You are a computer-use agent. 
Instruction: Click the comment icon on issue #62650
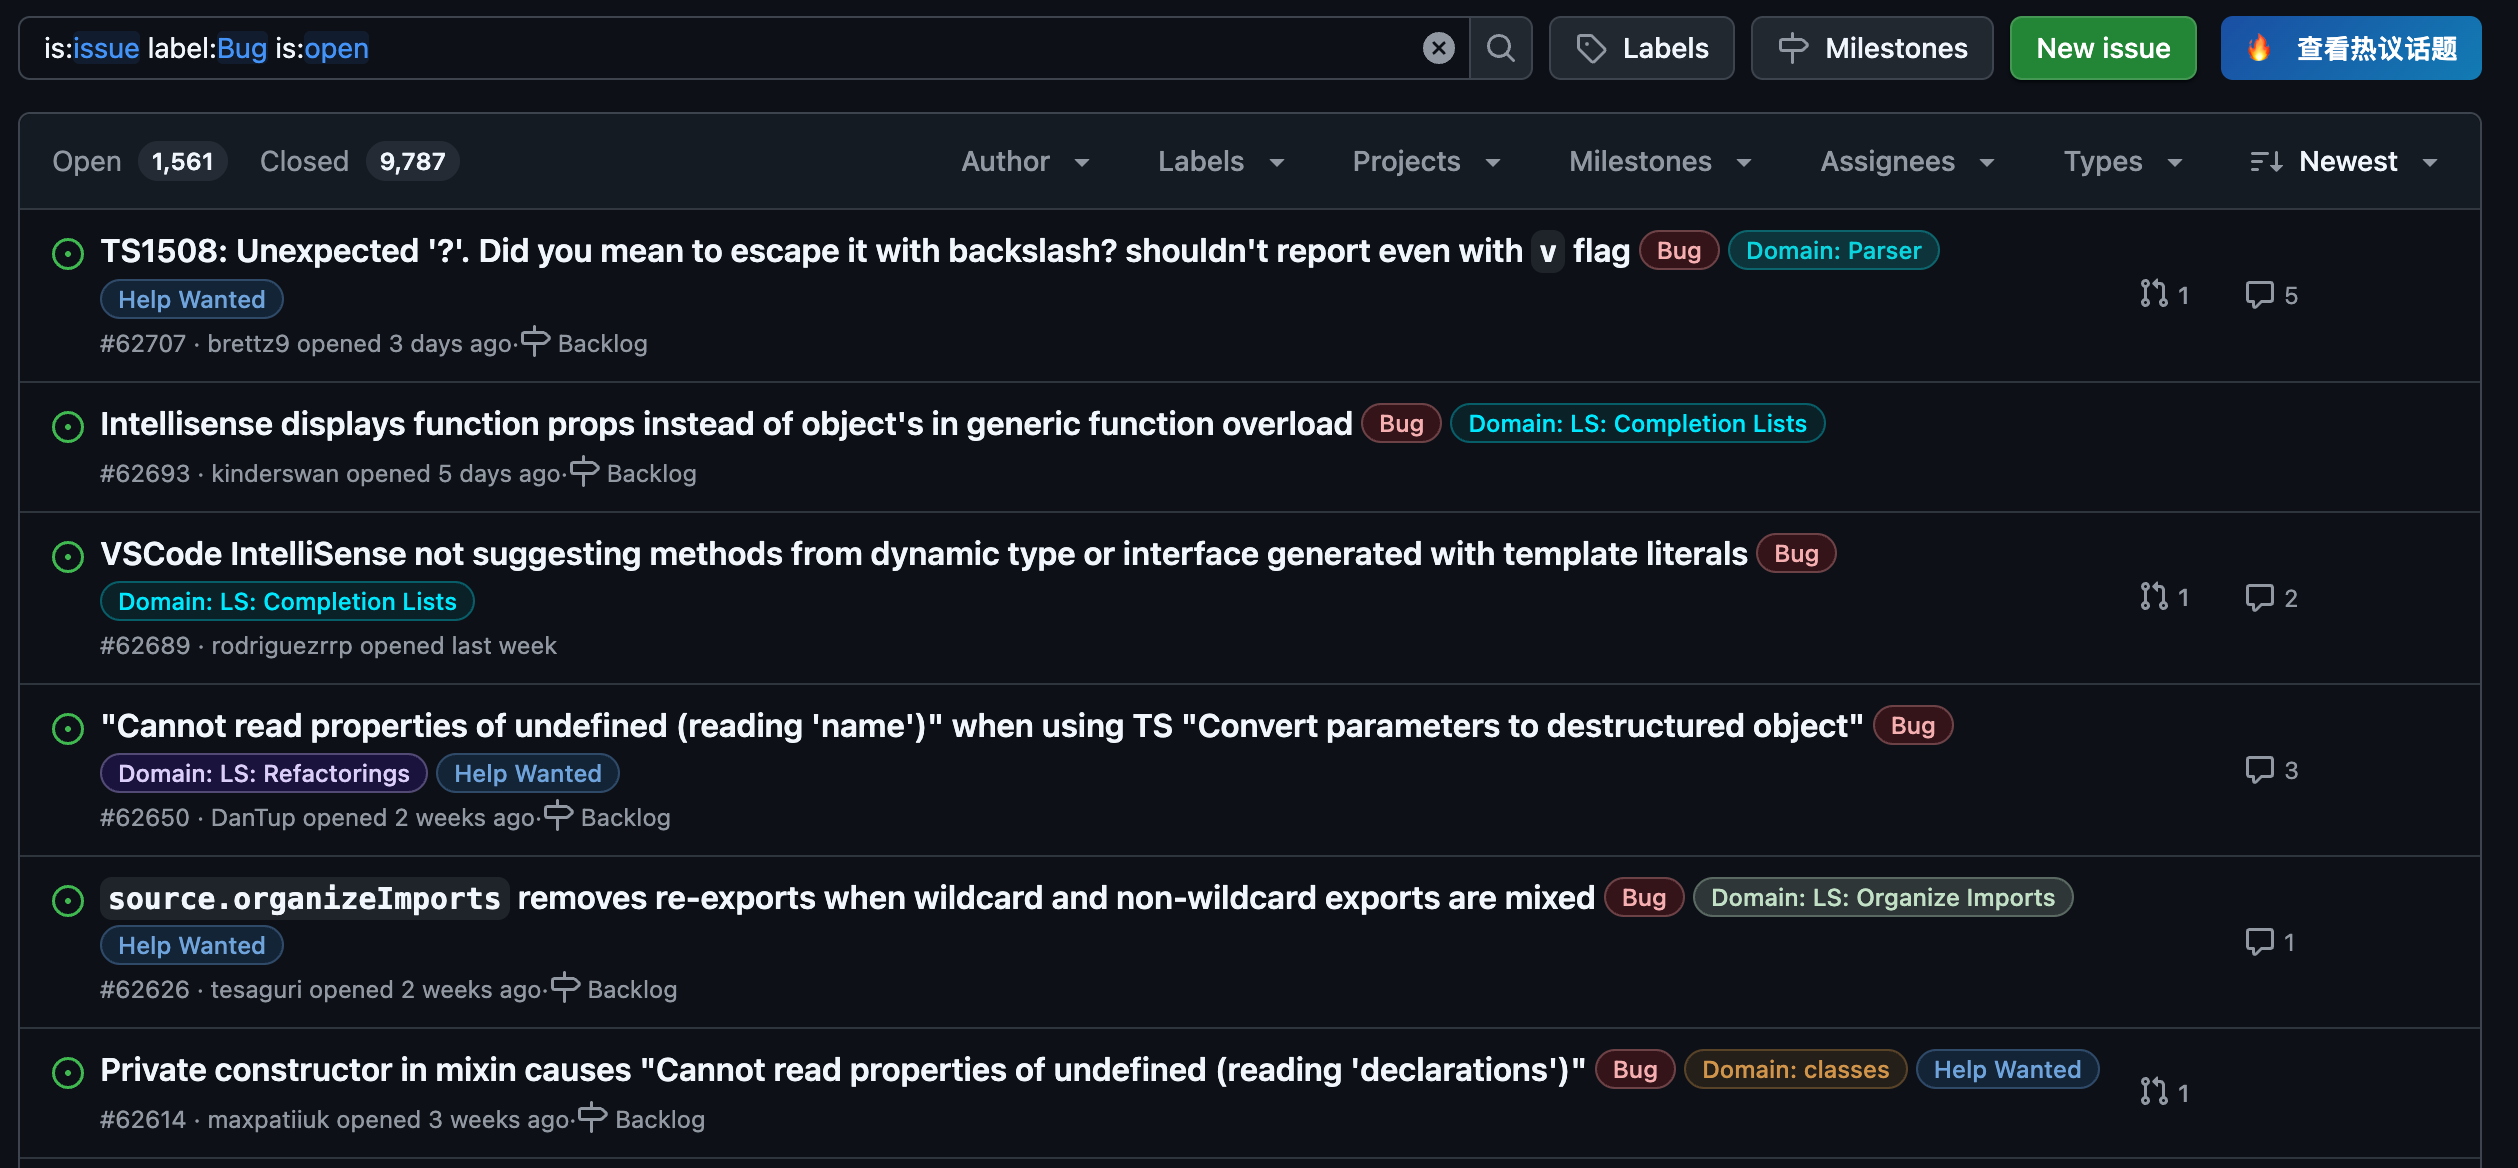(x=2259, y=769)
